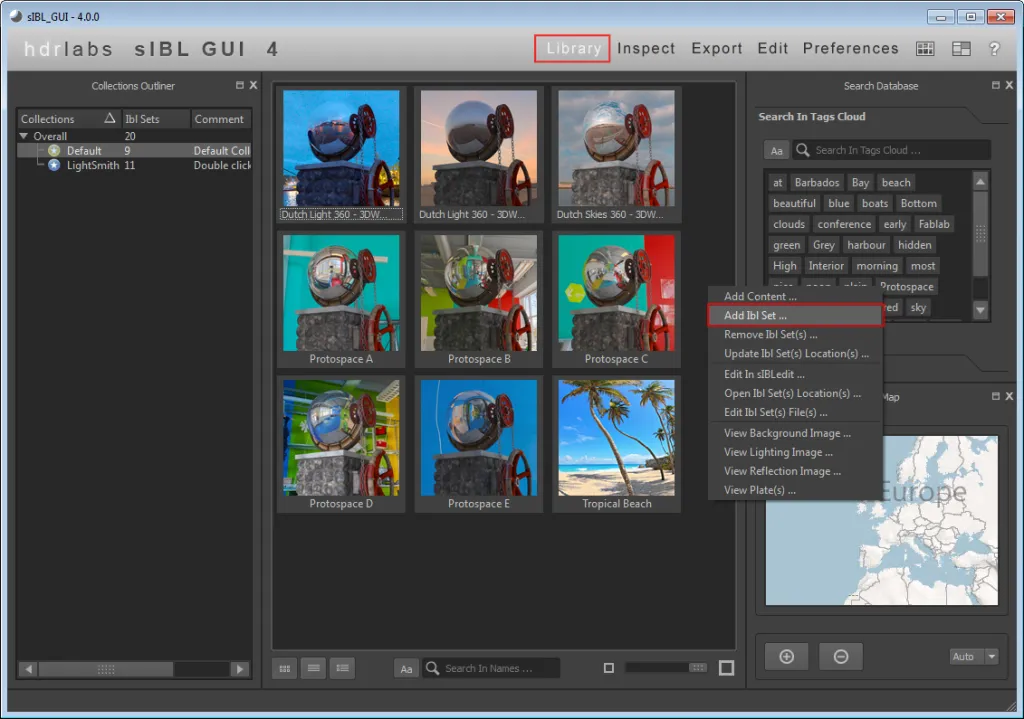Toggle case sensitivity in Tags Cloud search

click(x=776, y=150)
